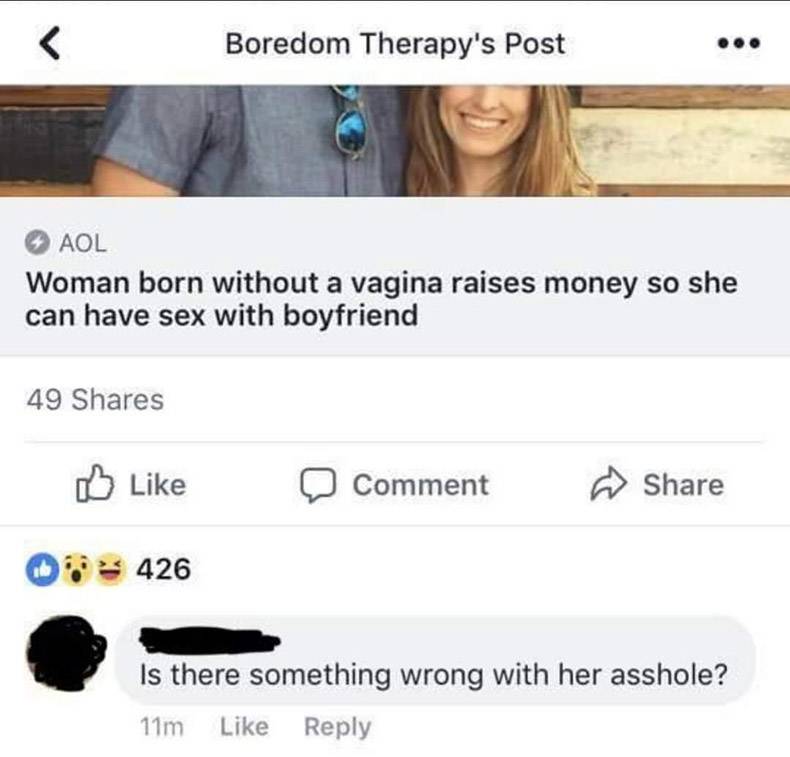790x757 pixels.
Task: Click the blue like reaction icon
Action: pos(43,570)
